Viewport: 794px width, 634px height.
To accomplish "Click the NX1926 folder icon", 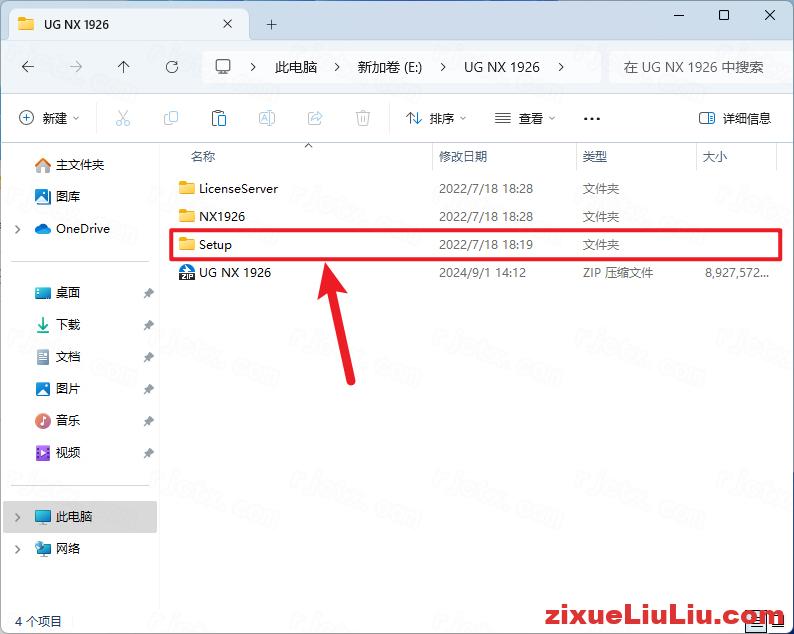I will click(x=186, y=216).
